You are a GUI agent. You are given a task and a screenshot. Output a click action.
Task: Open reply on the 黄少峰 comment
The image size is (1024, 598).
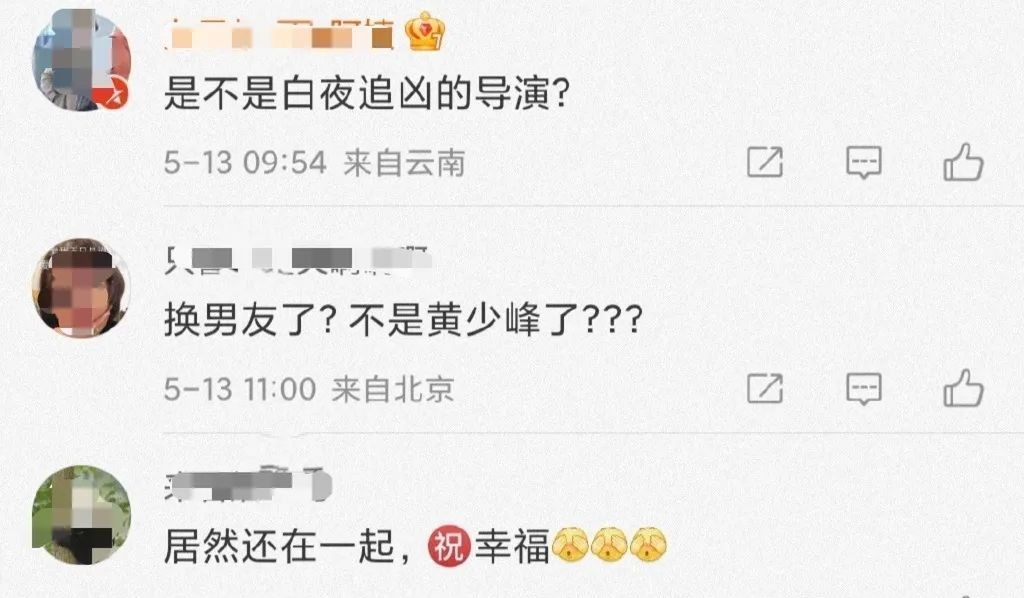click(863, 389)
